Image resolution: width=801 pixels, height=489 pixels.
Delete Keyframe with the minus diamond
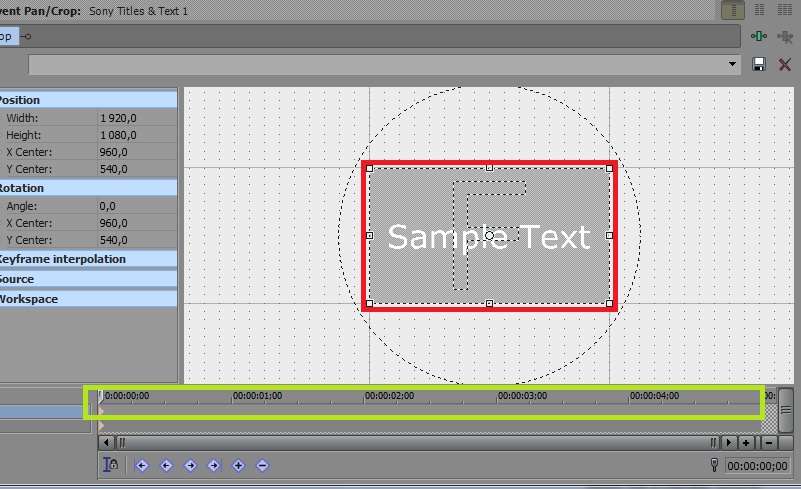(262, 465)
